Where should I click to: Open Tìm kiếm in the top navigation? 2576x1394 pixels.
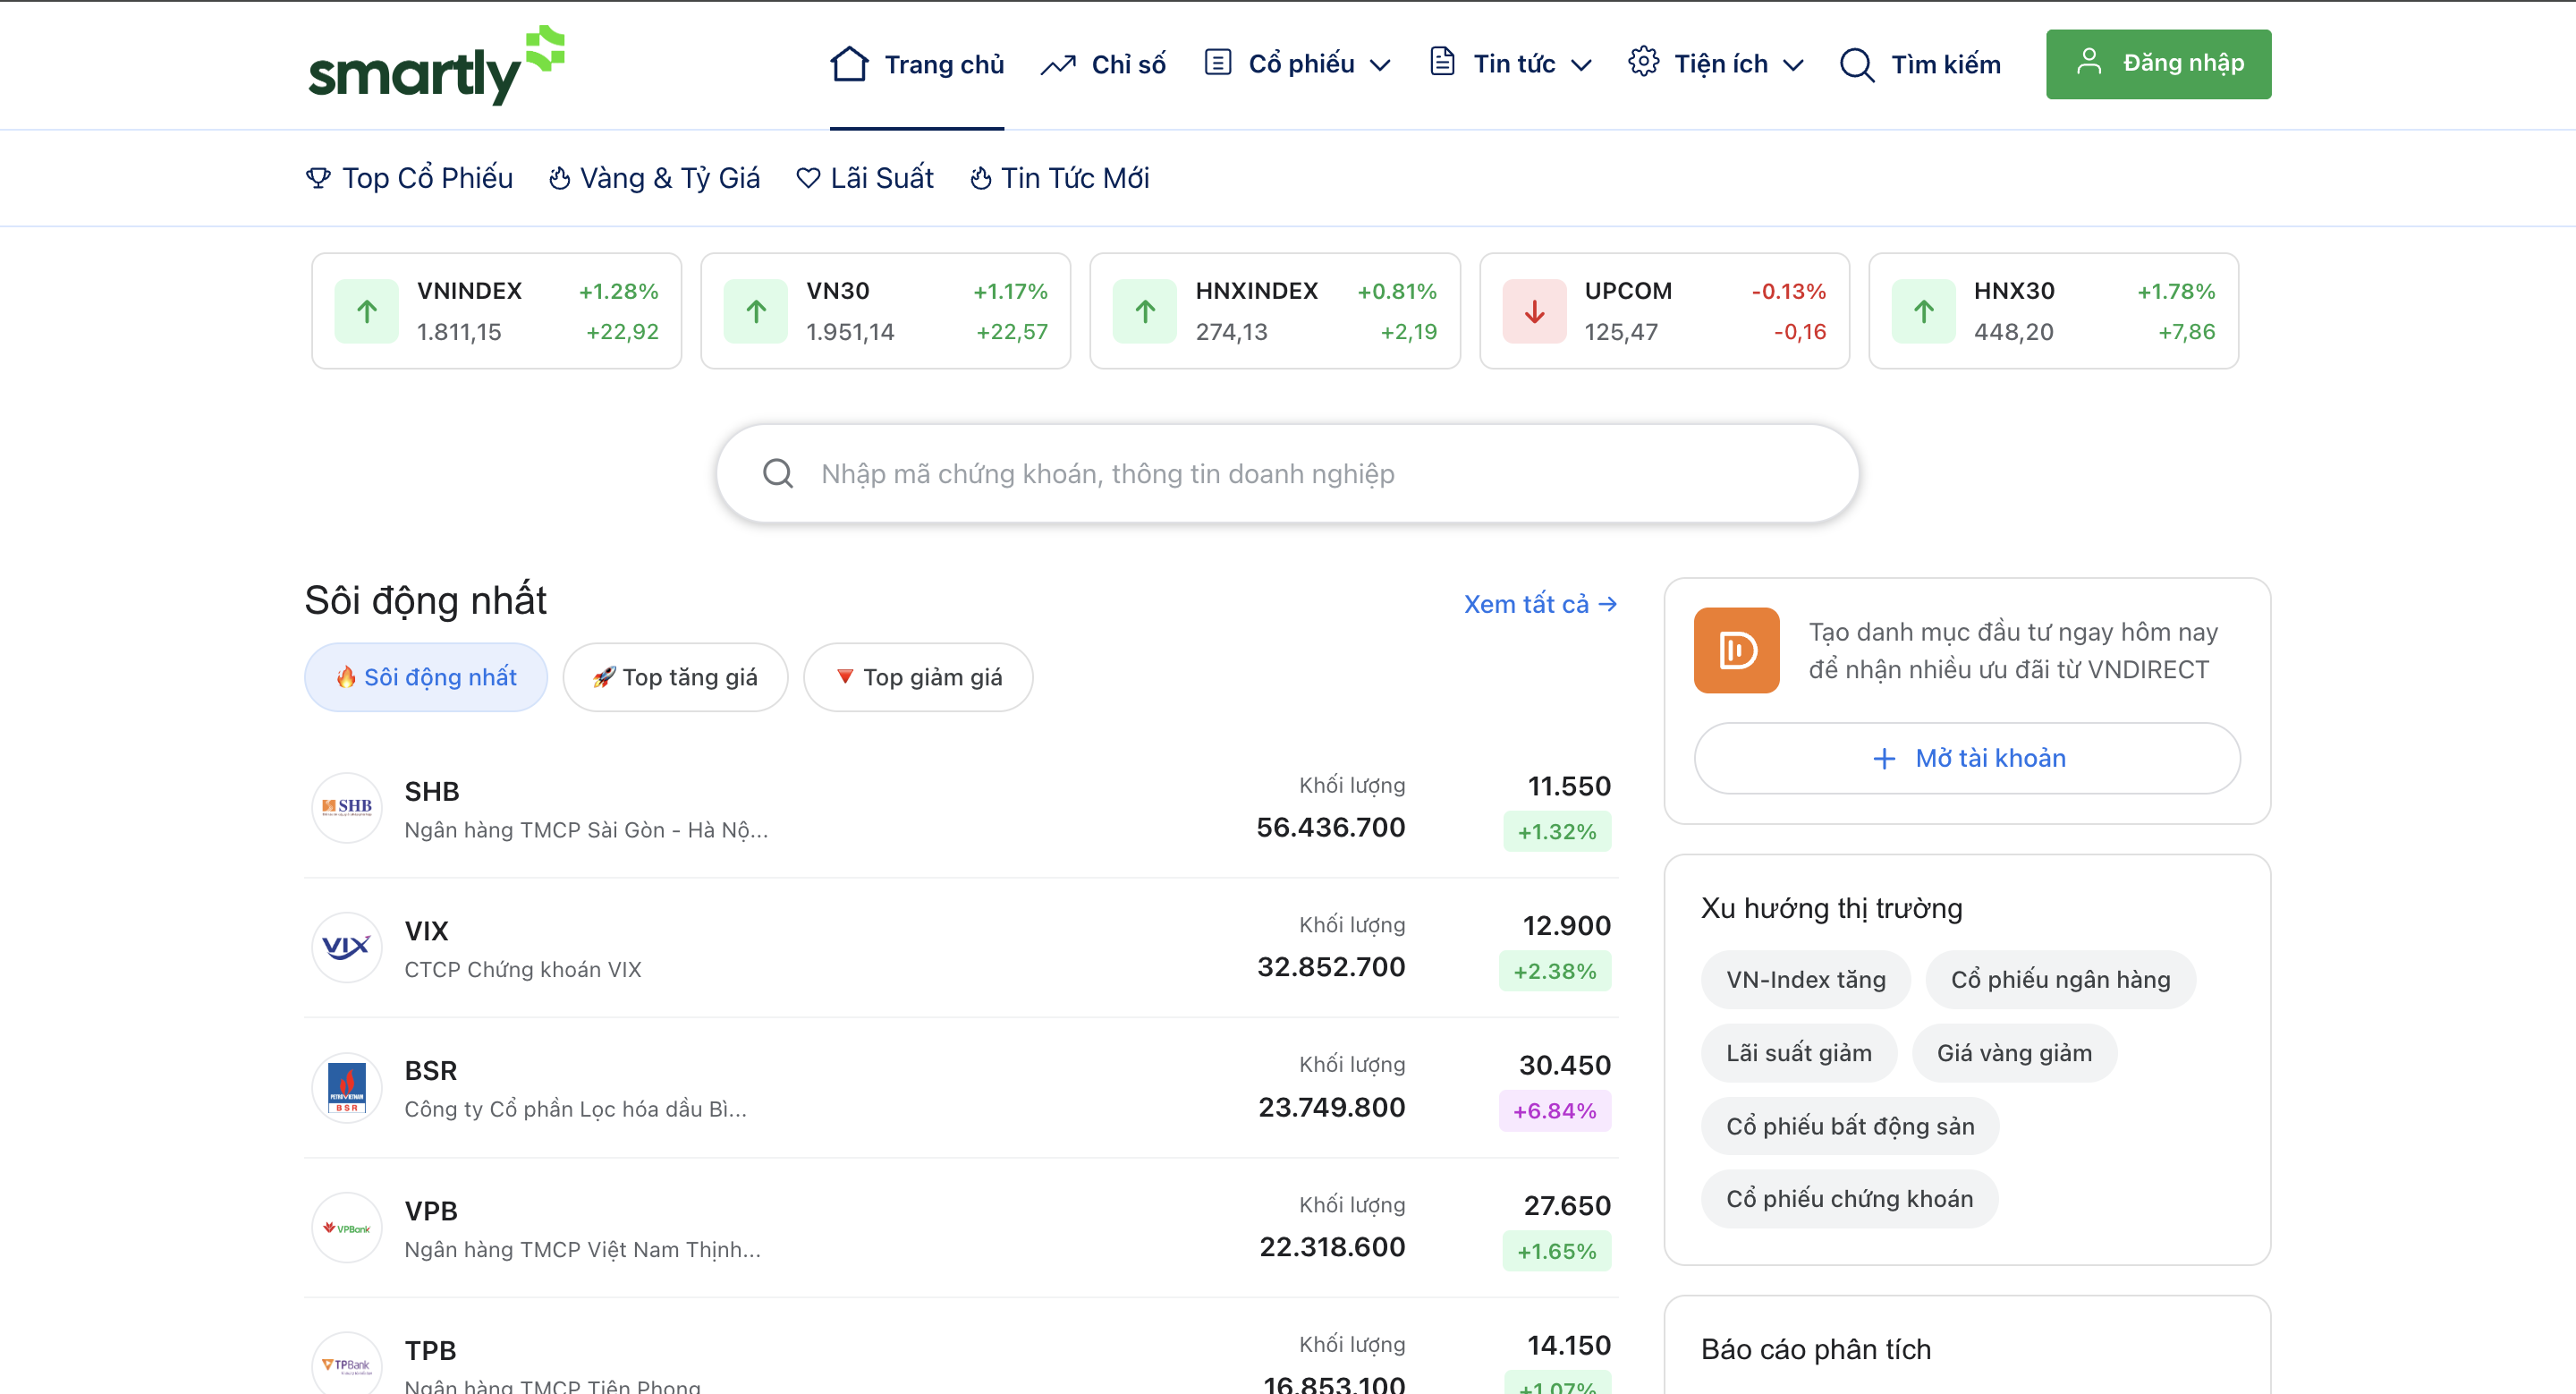(x=1920, y=65)
